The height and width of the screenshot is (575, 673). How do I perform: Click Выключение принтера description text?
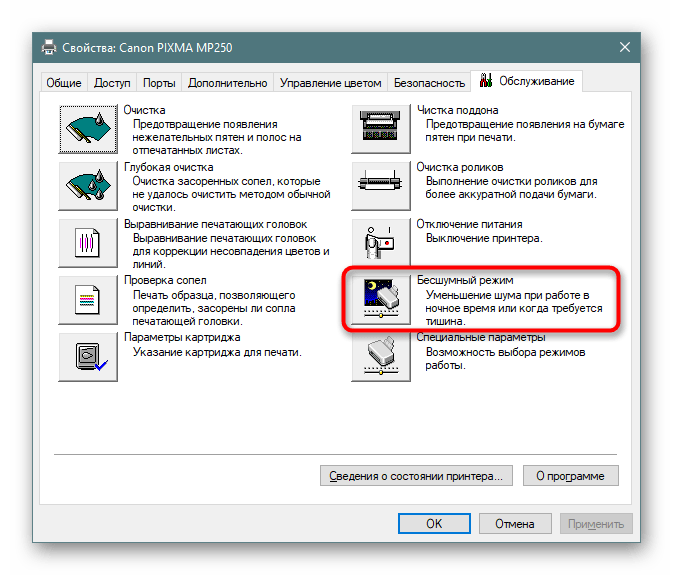click(x=484, y=238)
